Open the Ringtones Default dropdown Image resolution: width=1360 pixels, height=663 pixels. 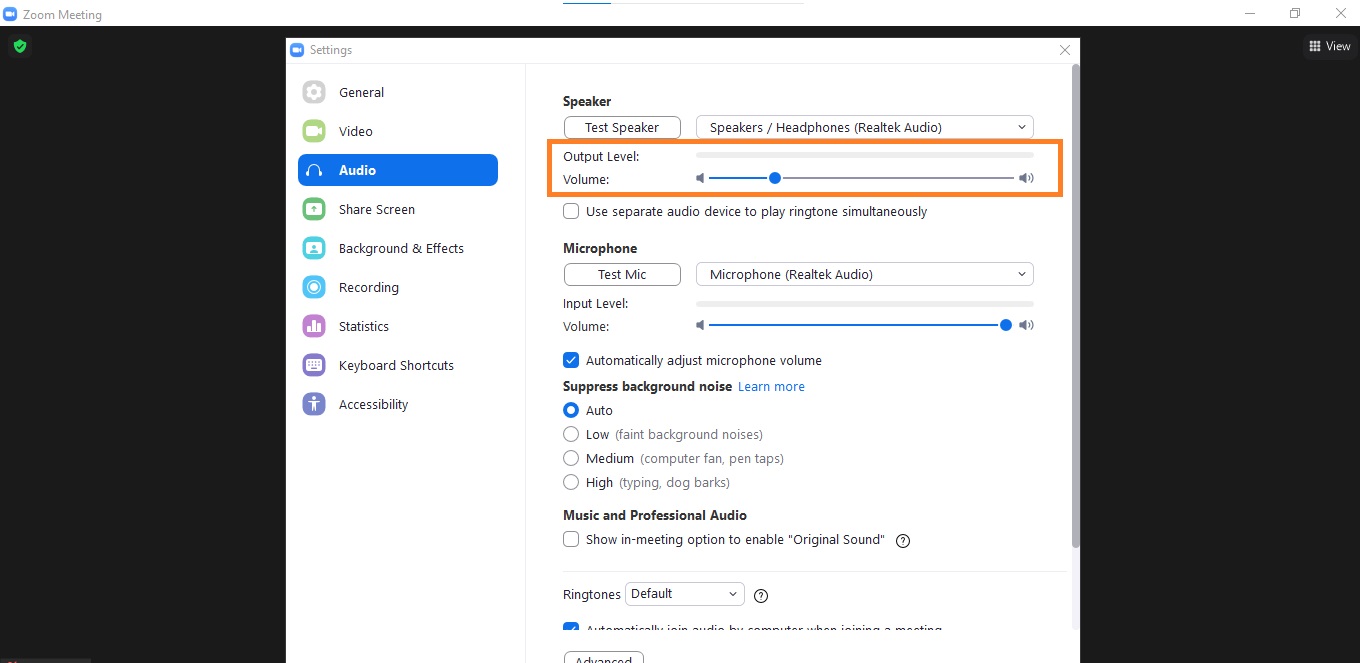pos(685,594)
